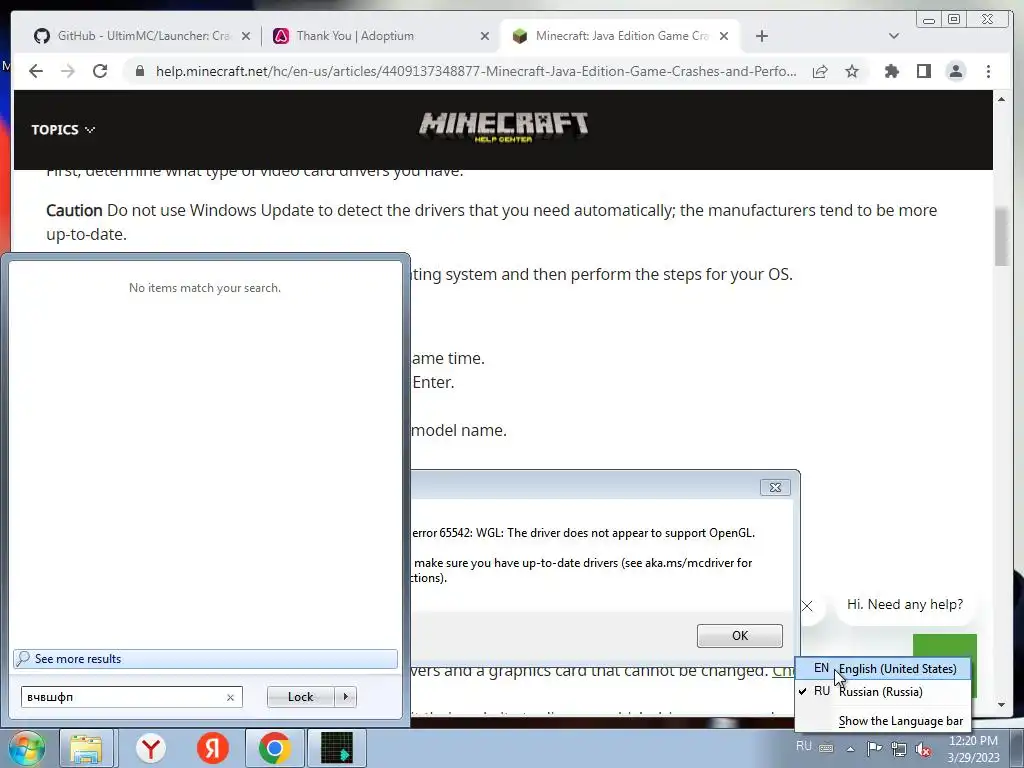Open the network tray icon
Image resolution: width=1024 pixels, height=768 pixels.
click(x=899, y=749)
